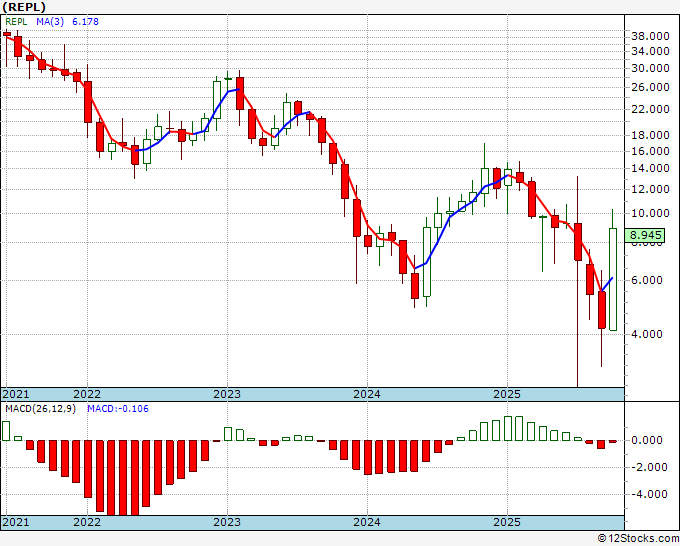Click the latest tall green candlestick
Viewport: 680px width, 546px height.
pos(613,280)
